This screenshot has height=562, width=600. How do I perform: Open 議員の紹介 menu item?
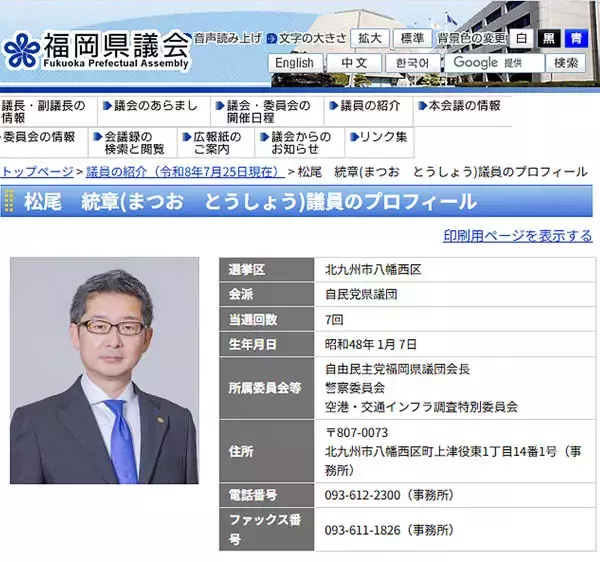tap(370, 106)
